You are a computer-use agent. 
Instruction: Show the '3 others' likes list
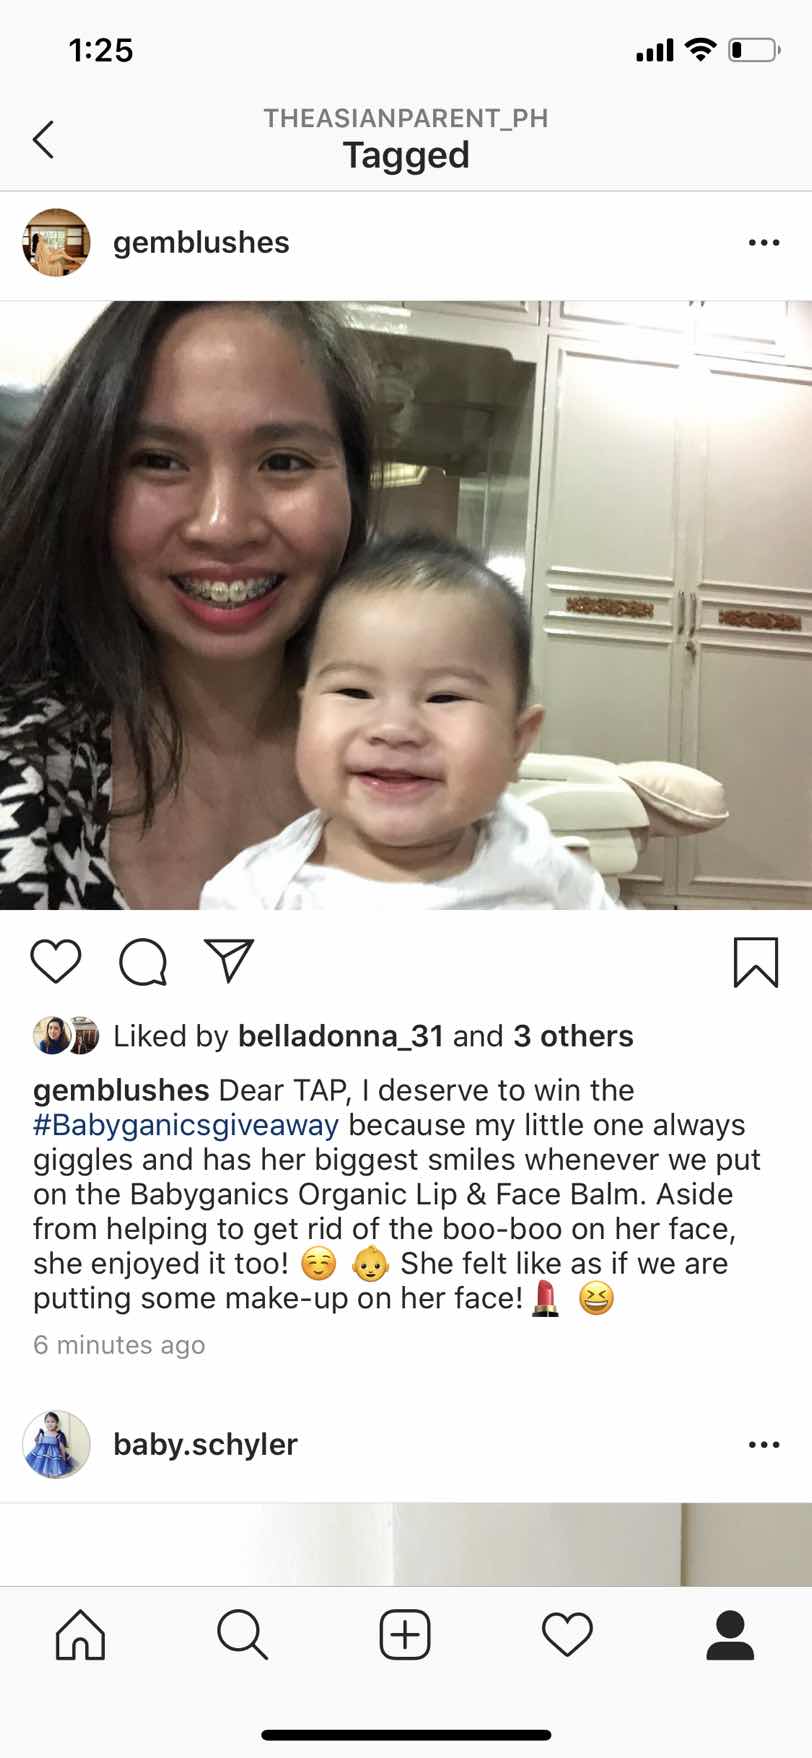coord(573,1036)
